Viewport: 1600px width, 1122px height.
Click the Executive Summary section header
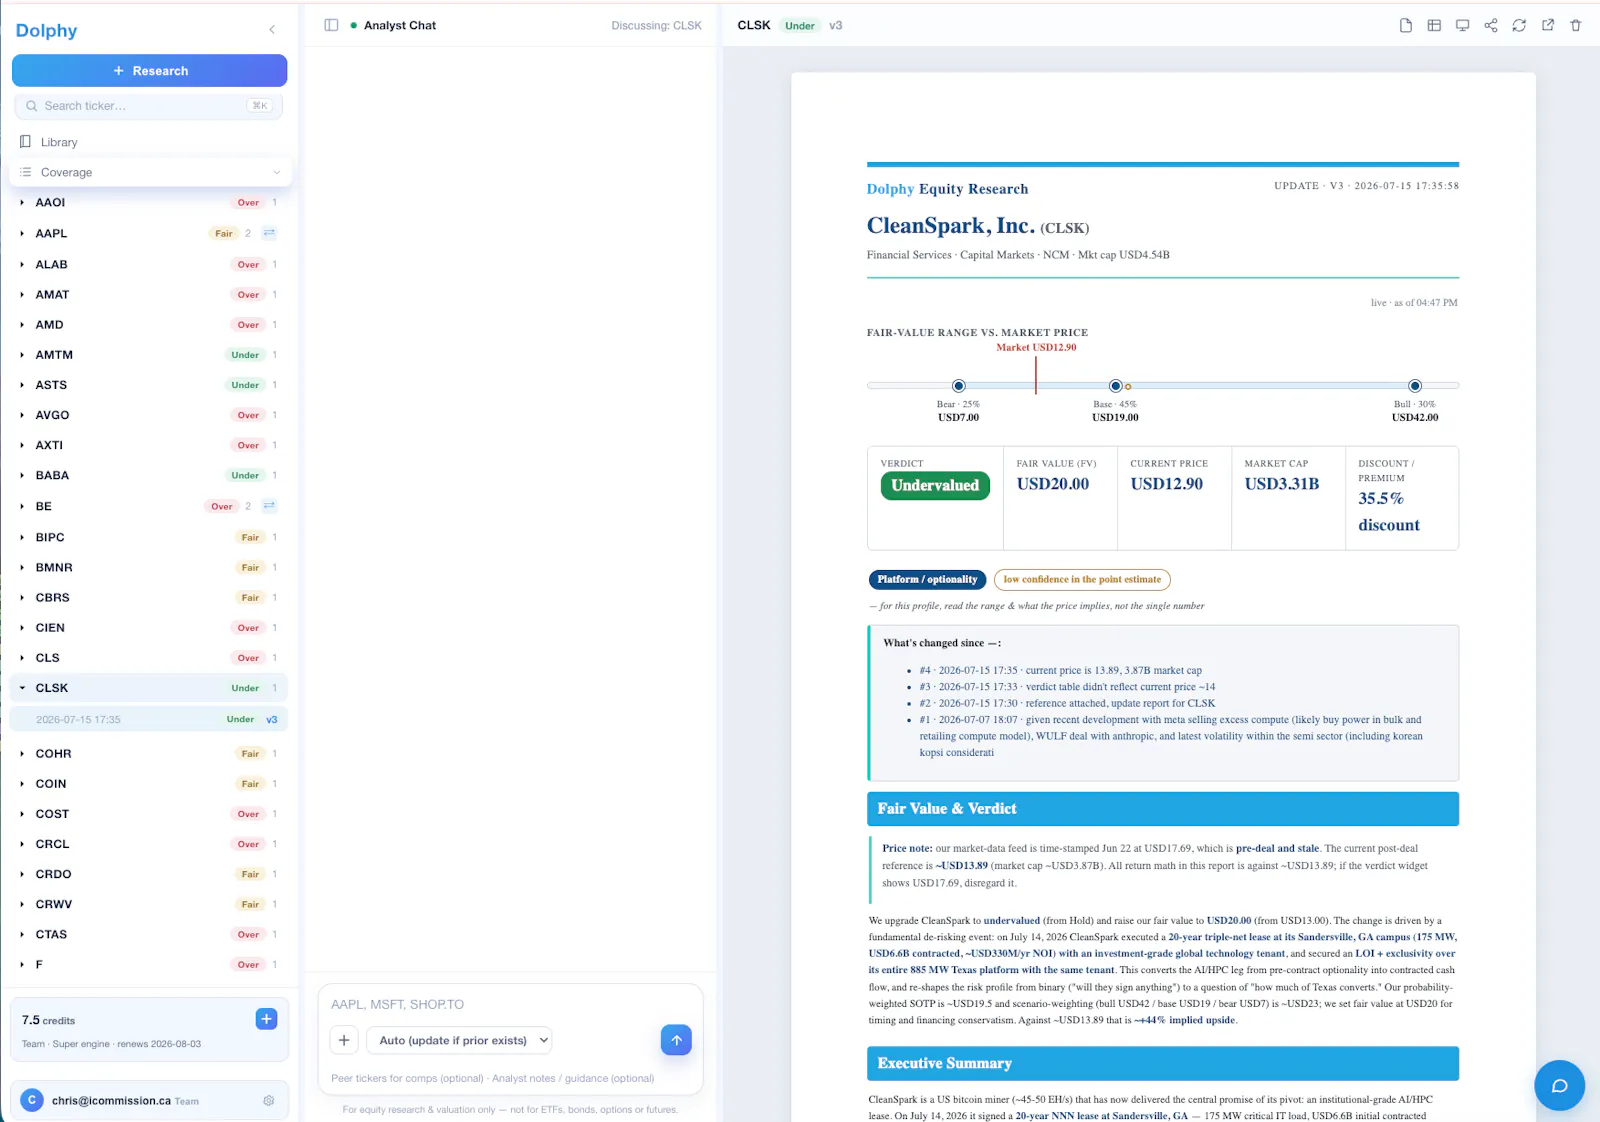pos(1162,1063)
